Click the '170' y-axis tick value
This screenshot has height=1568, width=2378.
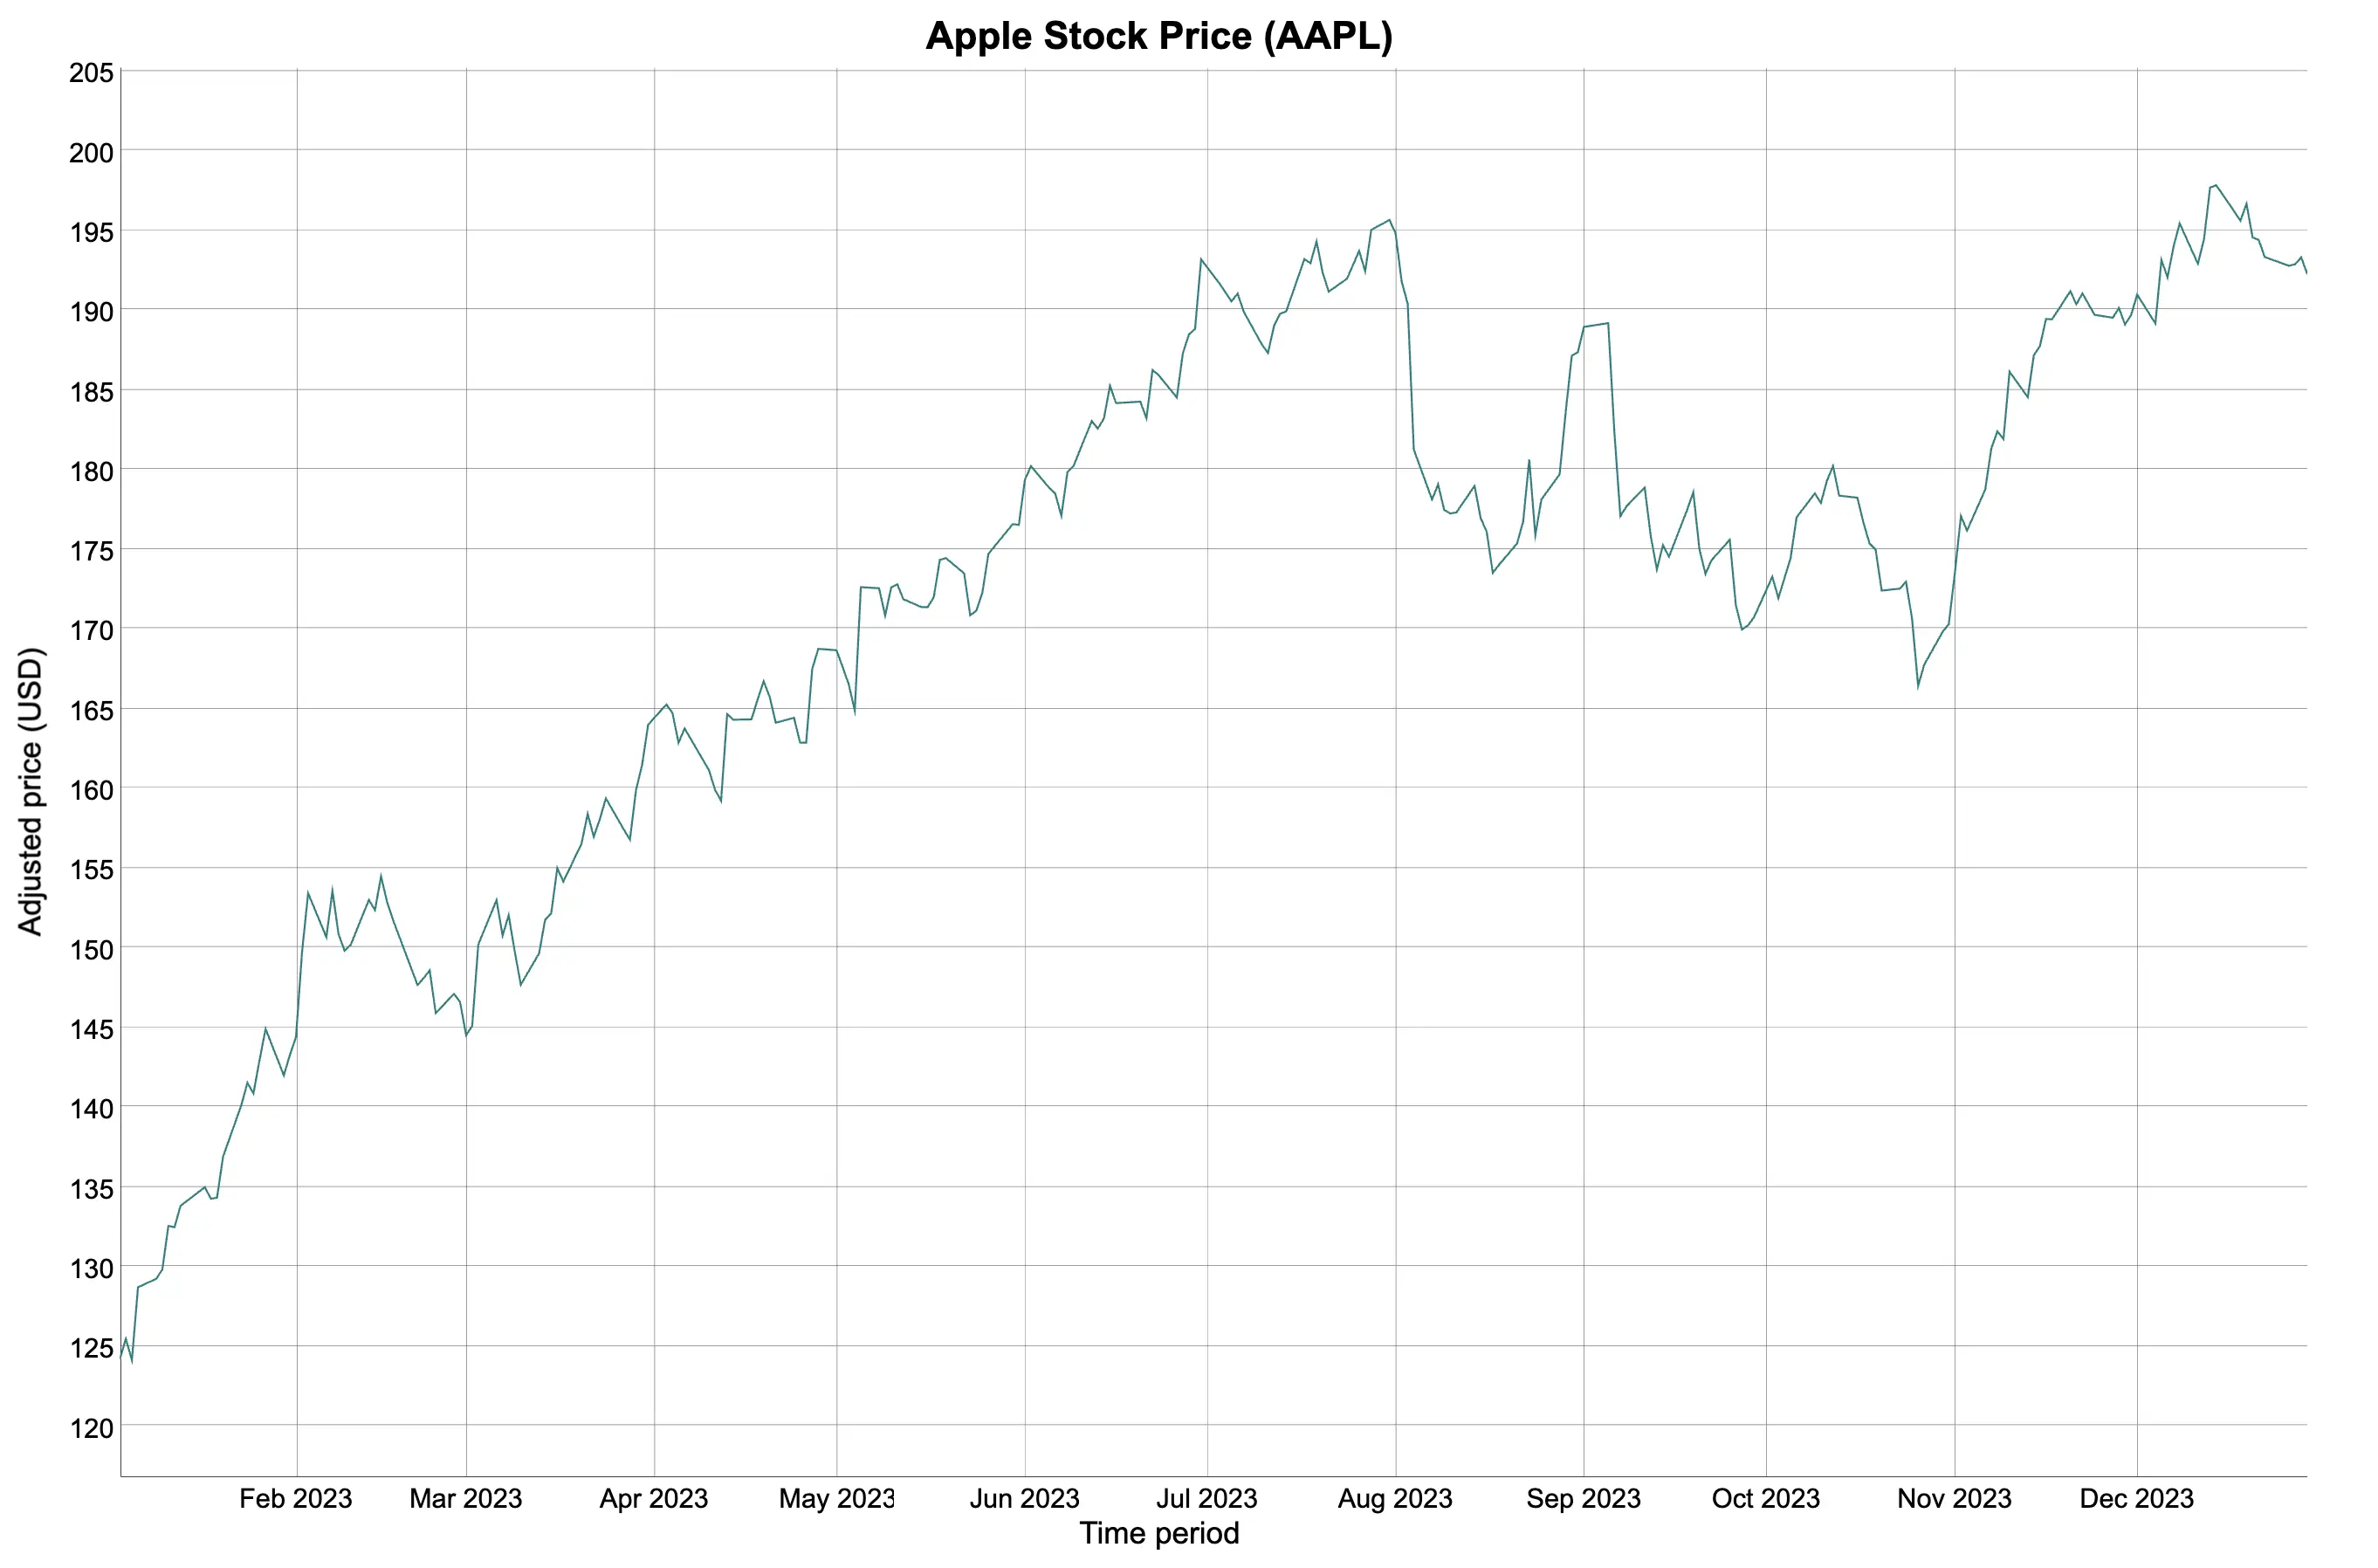pyautogui.click(x=91, y=630)
